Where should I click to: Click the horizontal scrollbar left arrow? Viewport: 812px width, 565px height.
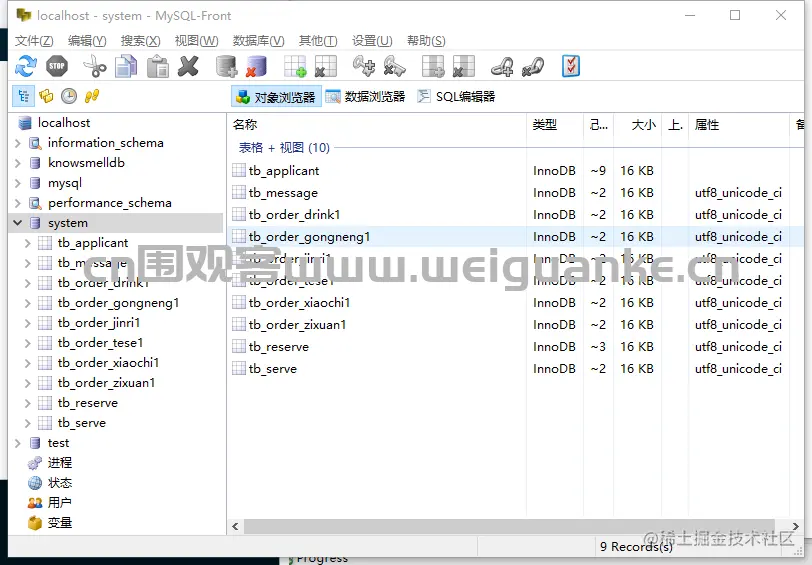[236, 527]
